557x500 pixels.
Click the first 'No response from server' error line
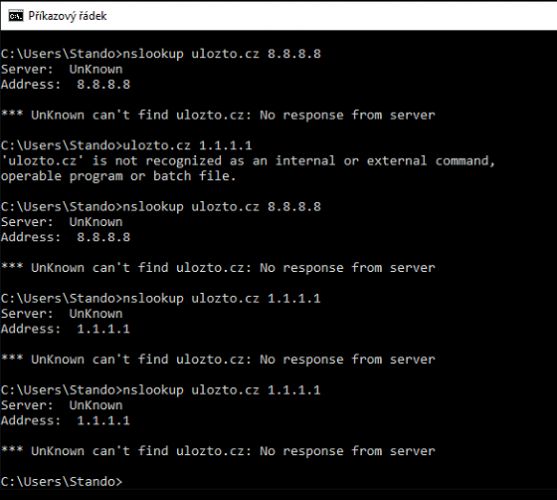click(218, 115)
